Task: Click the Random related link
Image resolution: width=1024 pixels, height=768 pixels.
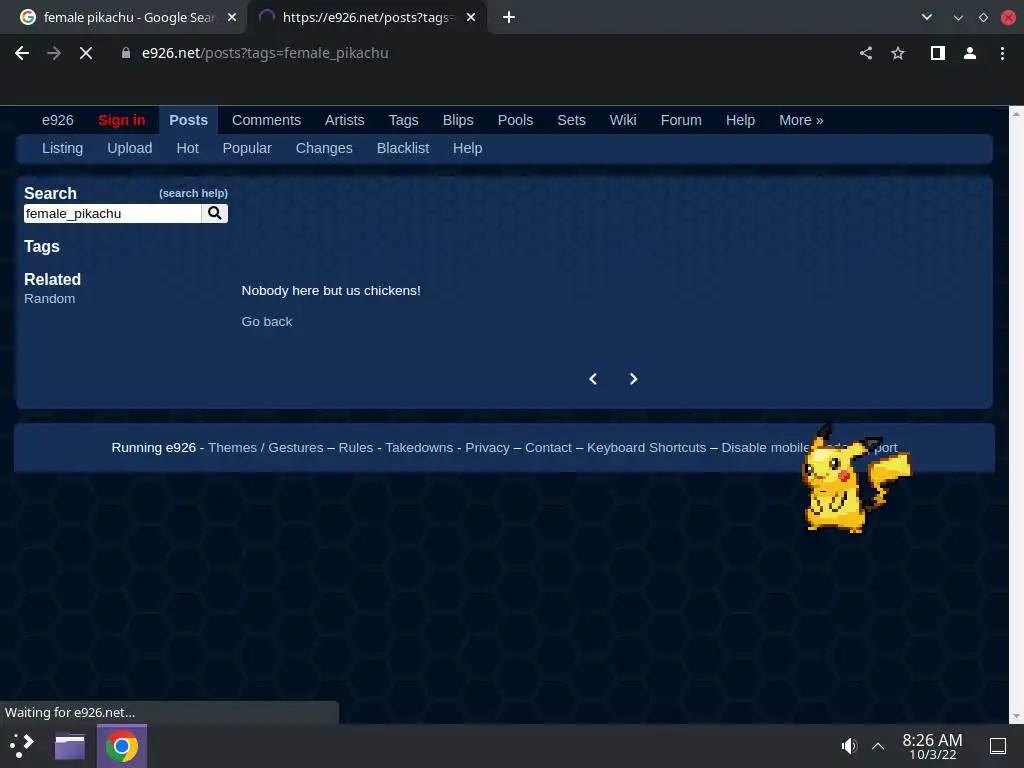Action: point(50,298)
